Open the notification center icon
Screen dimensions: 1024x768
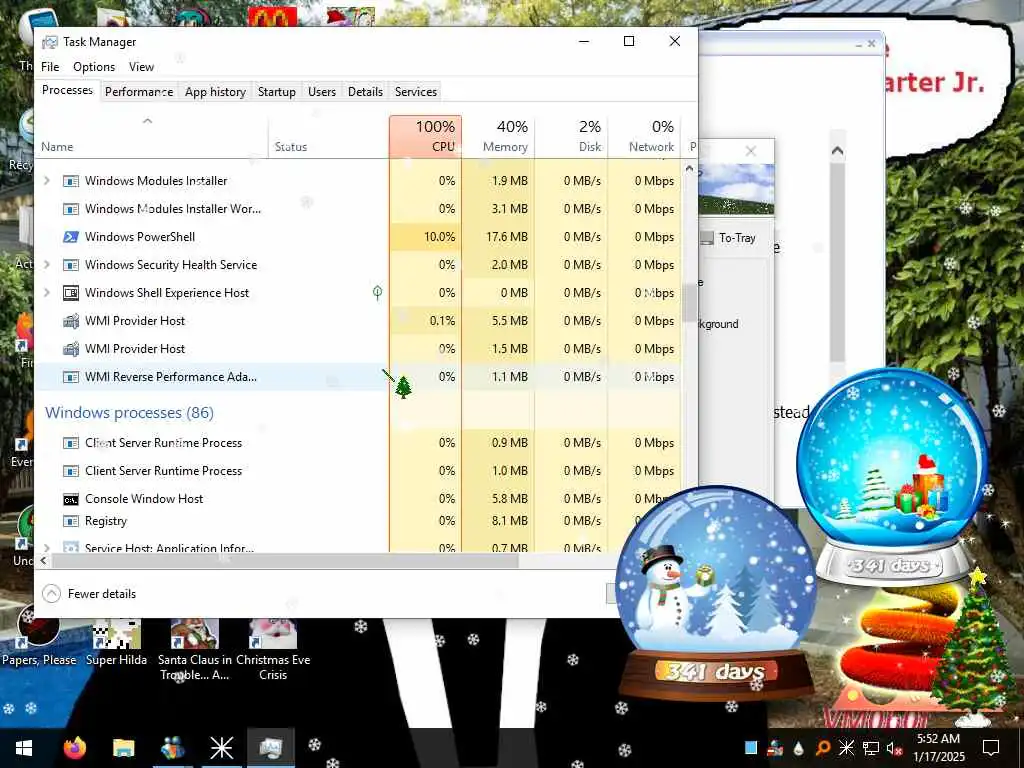coord(991,748)
